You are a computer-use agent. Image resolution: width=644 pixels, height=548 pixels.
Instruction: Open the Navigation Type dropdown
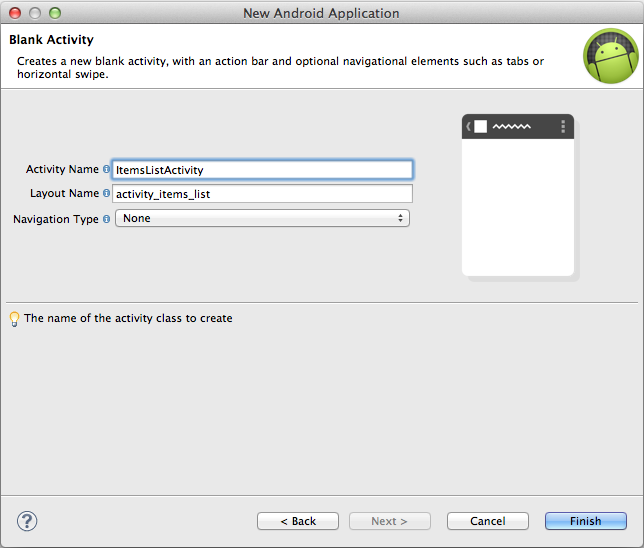[x=262, y=218]
